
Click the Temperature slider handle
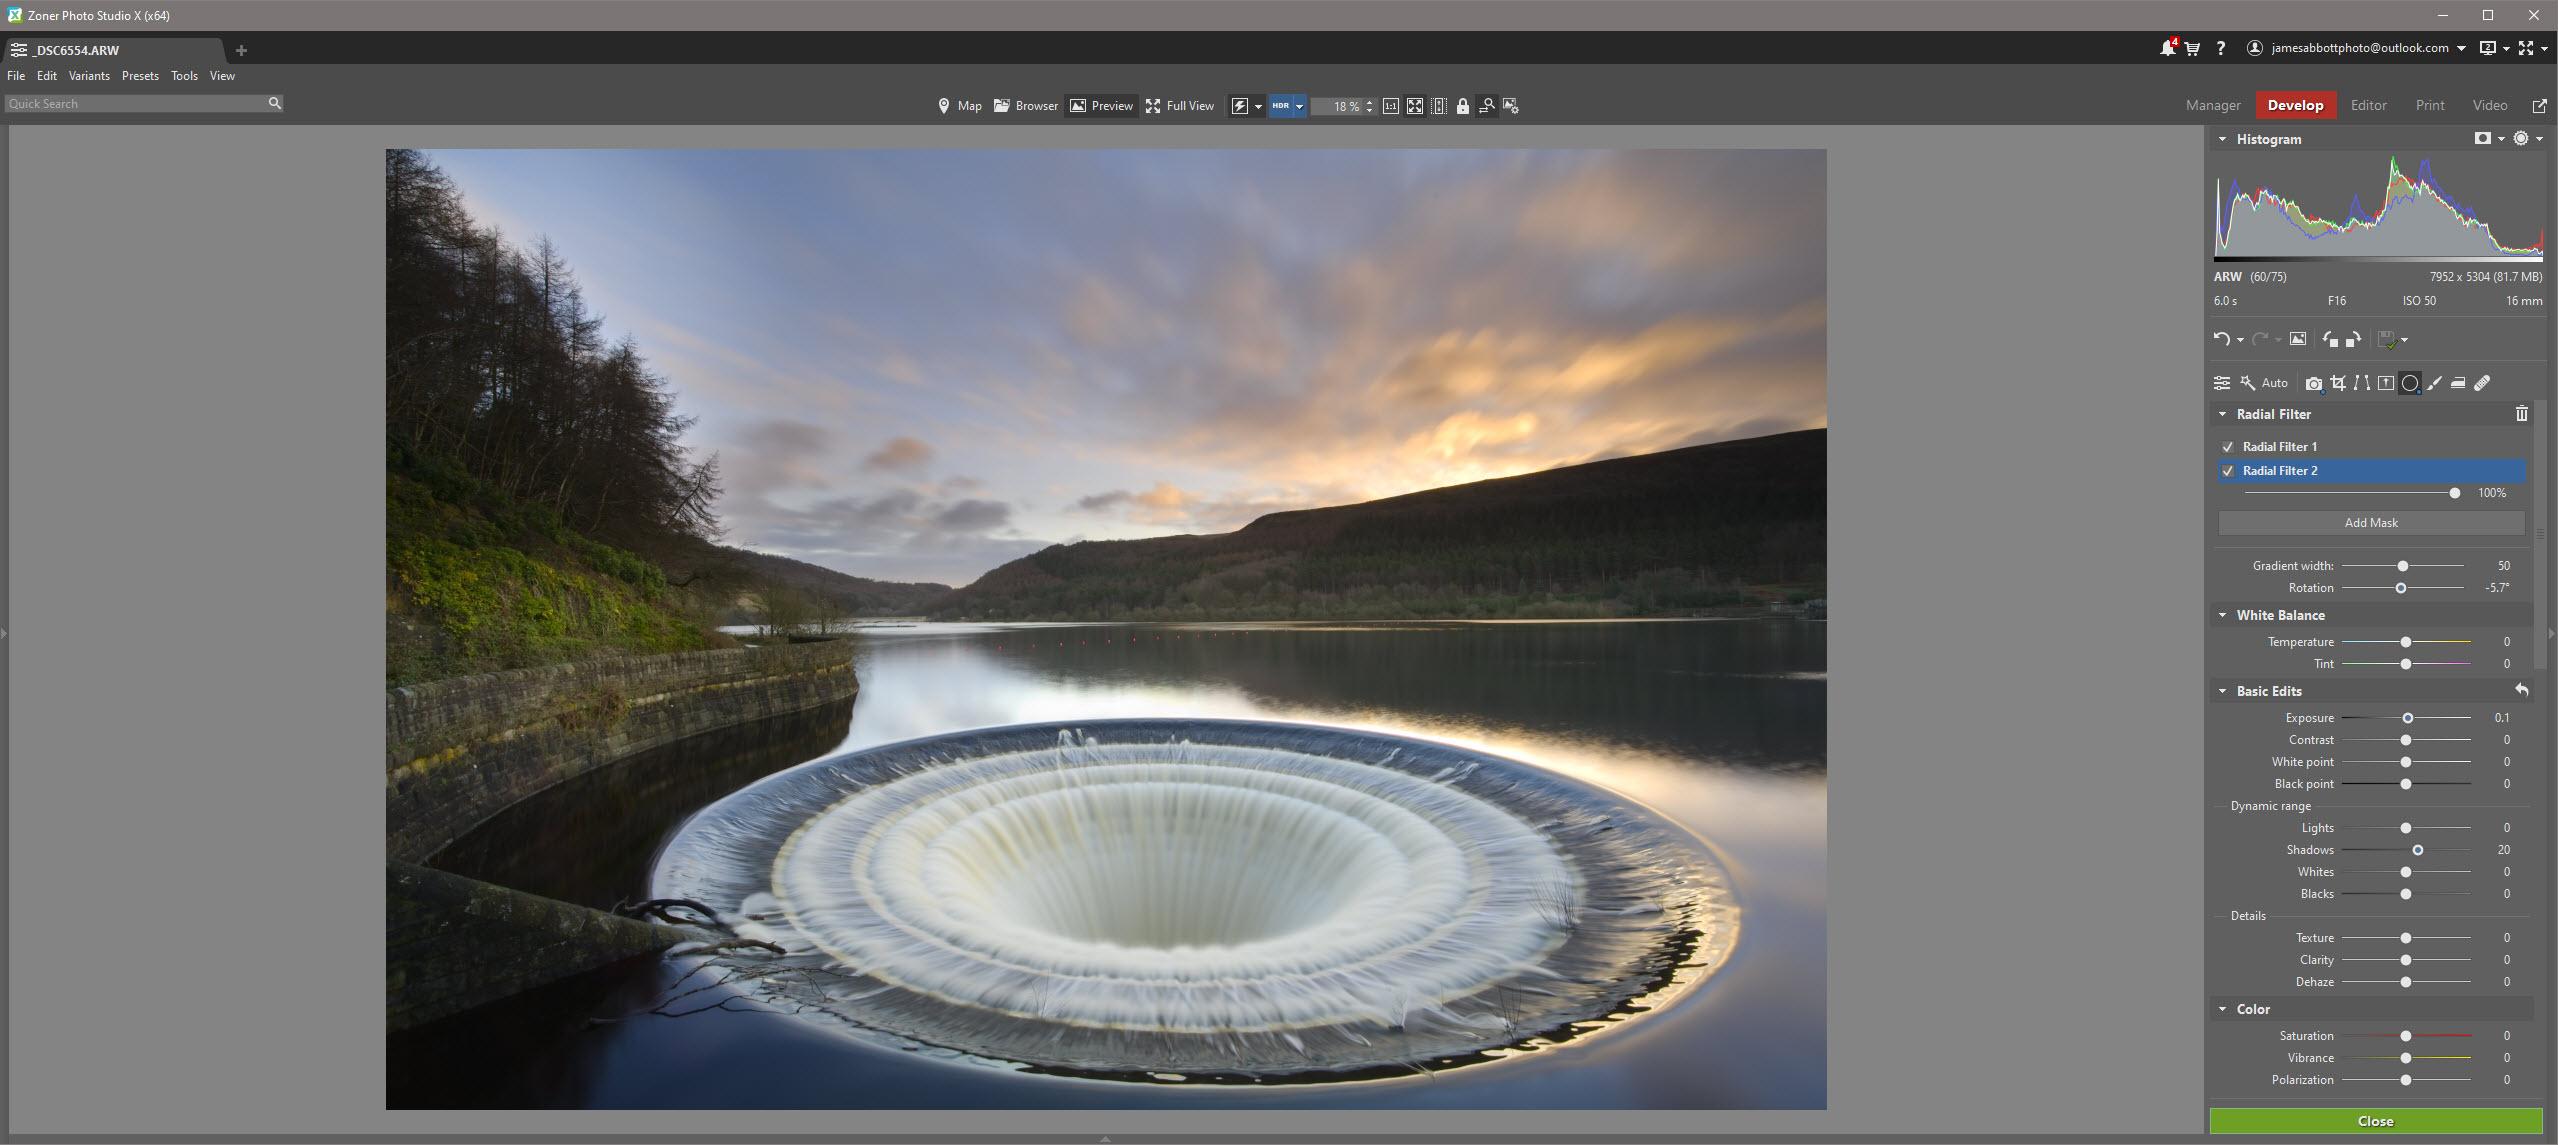(x=2406, y=642)
